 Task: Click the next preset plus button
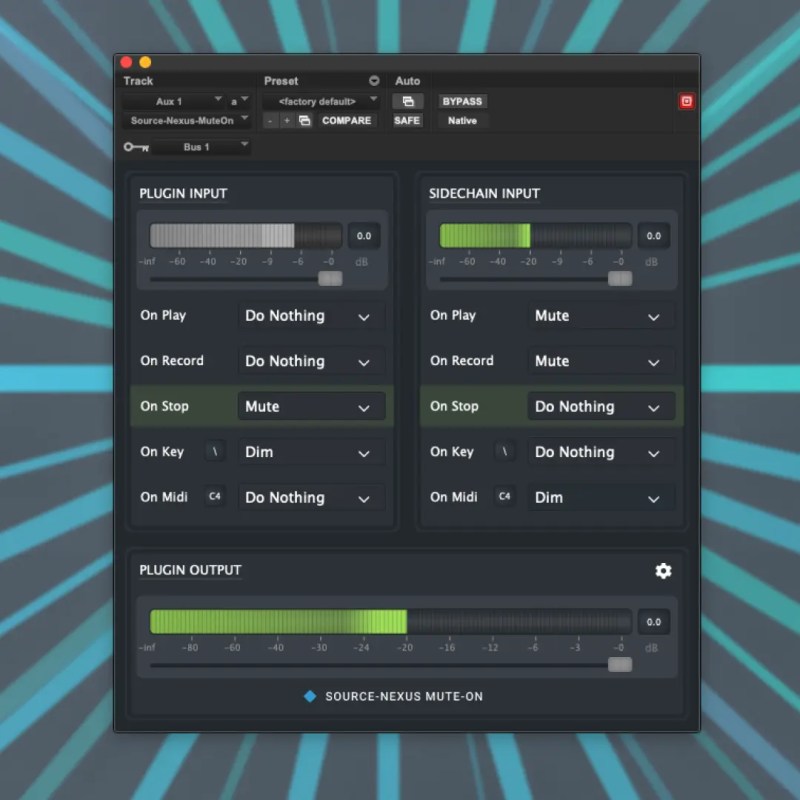pos(287,120)
